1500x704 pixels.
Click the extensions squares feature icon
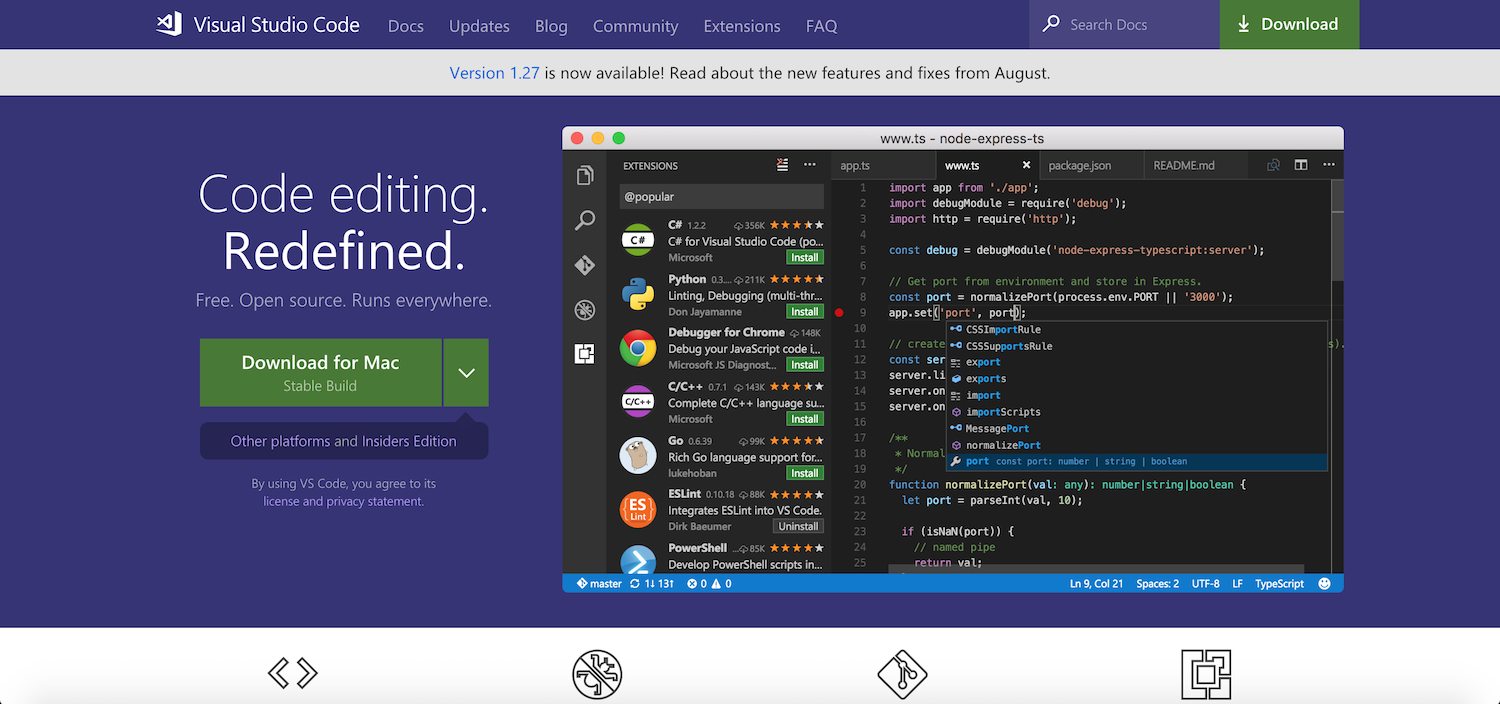click(x=1206, y=674)
